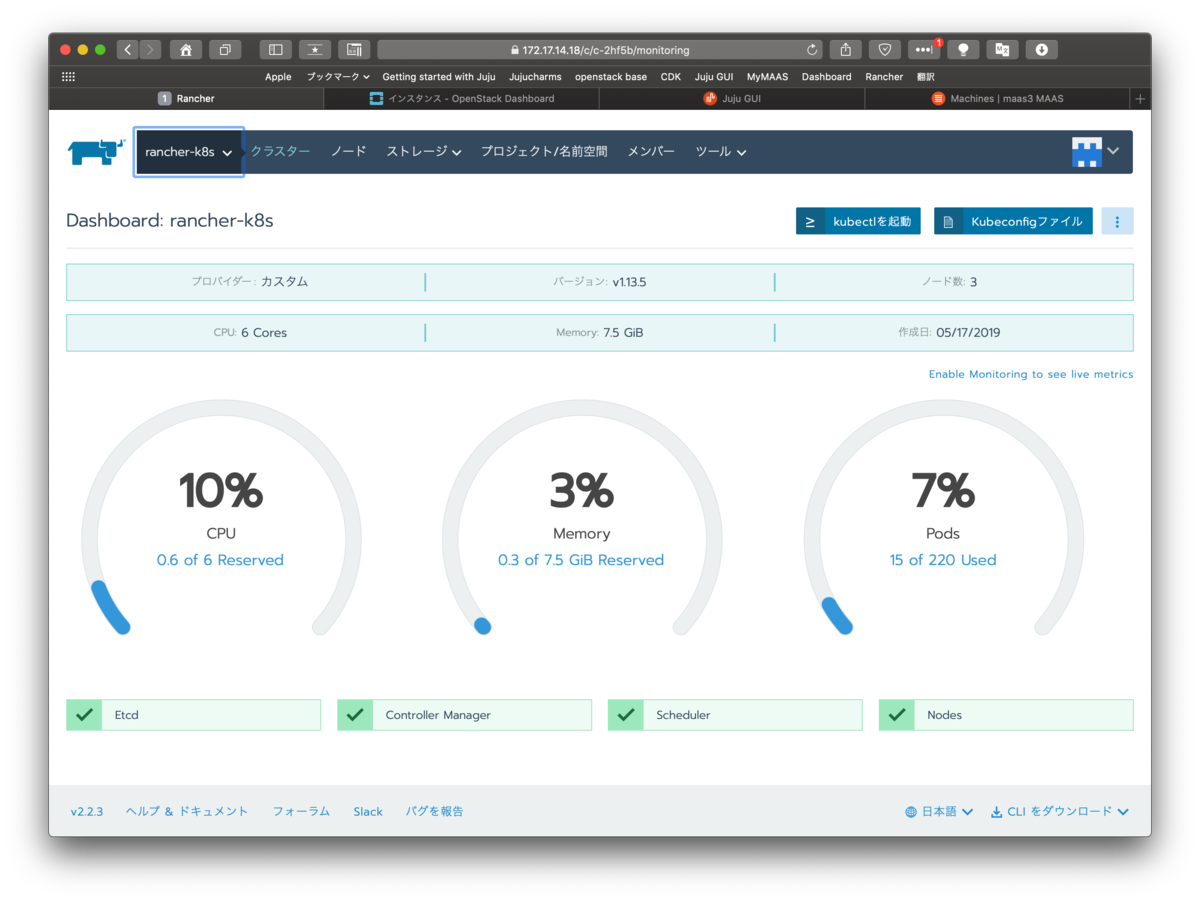Screen dimensions: 1200x901
Task: Click Enable Monitoring to see live metrics
Action: pos(1031,374)
